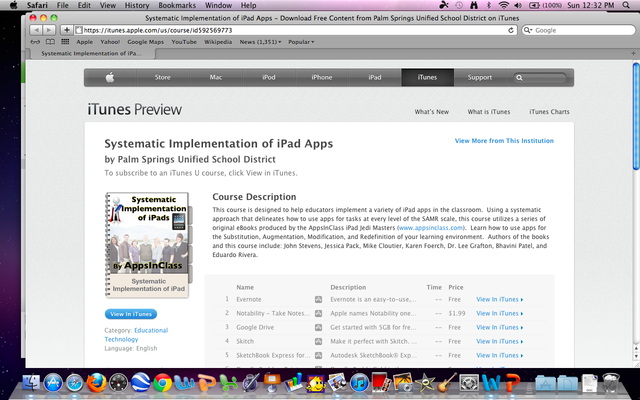
Task: Open iTunes from the dock
Action: pos(359,383)
